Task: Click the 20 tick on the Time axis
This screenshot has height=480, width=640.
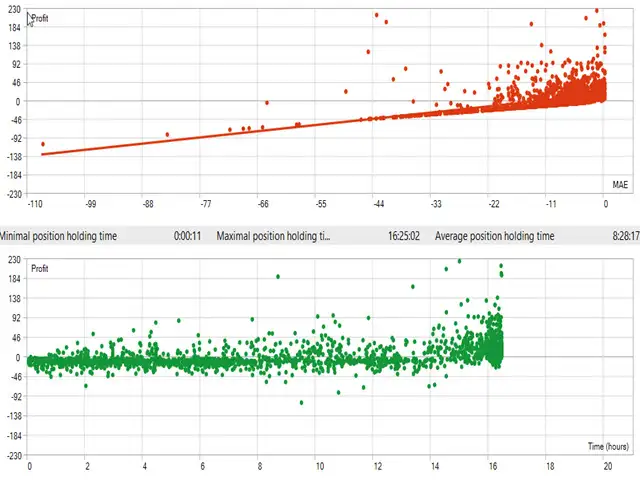Action: [x=608, y=466]
